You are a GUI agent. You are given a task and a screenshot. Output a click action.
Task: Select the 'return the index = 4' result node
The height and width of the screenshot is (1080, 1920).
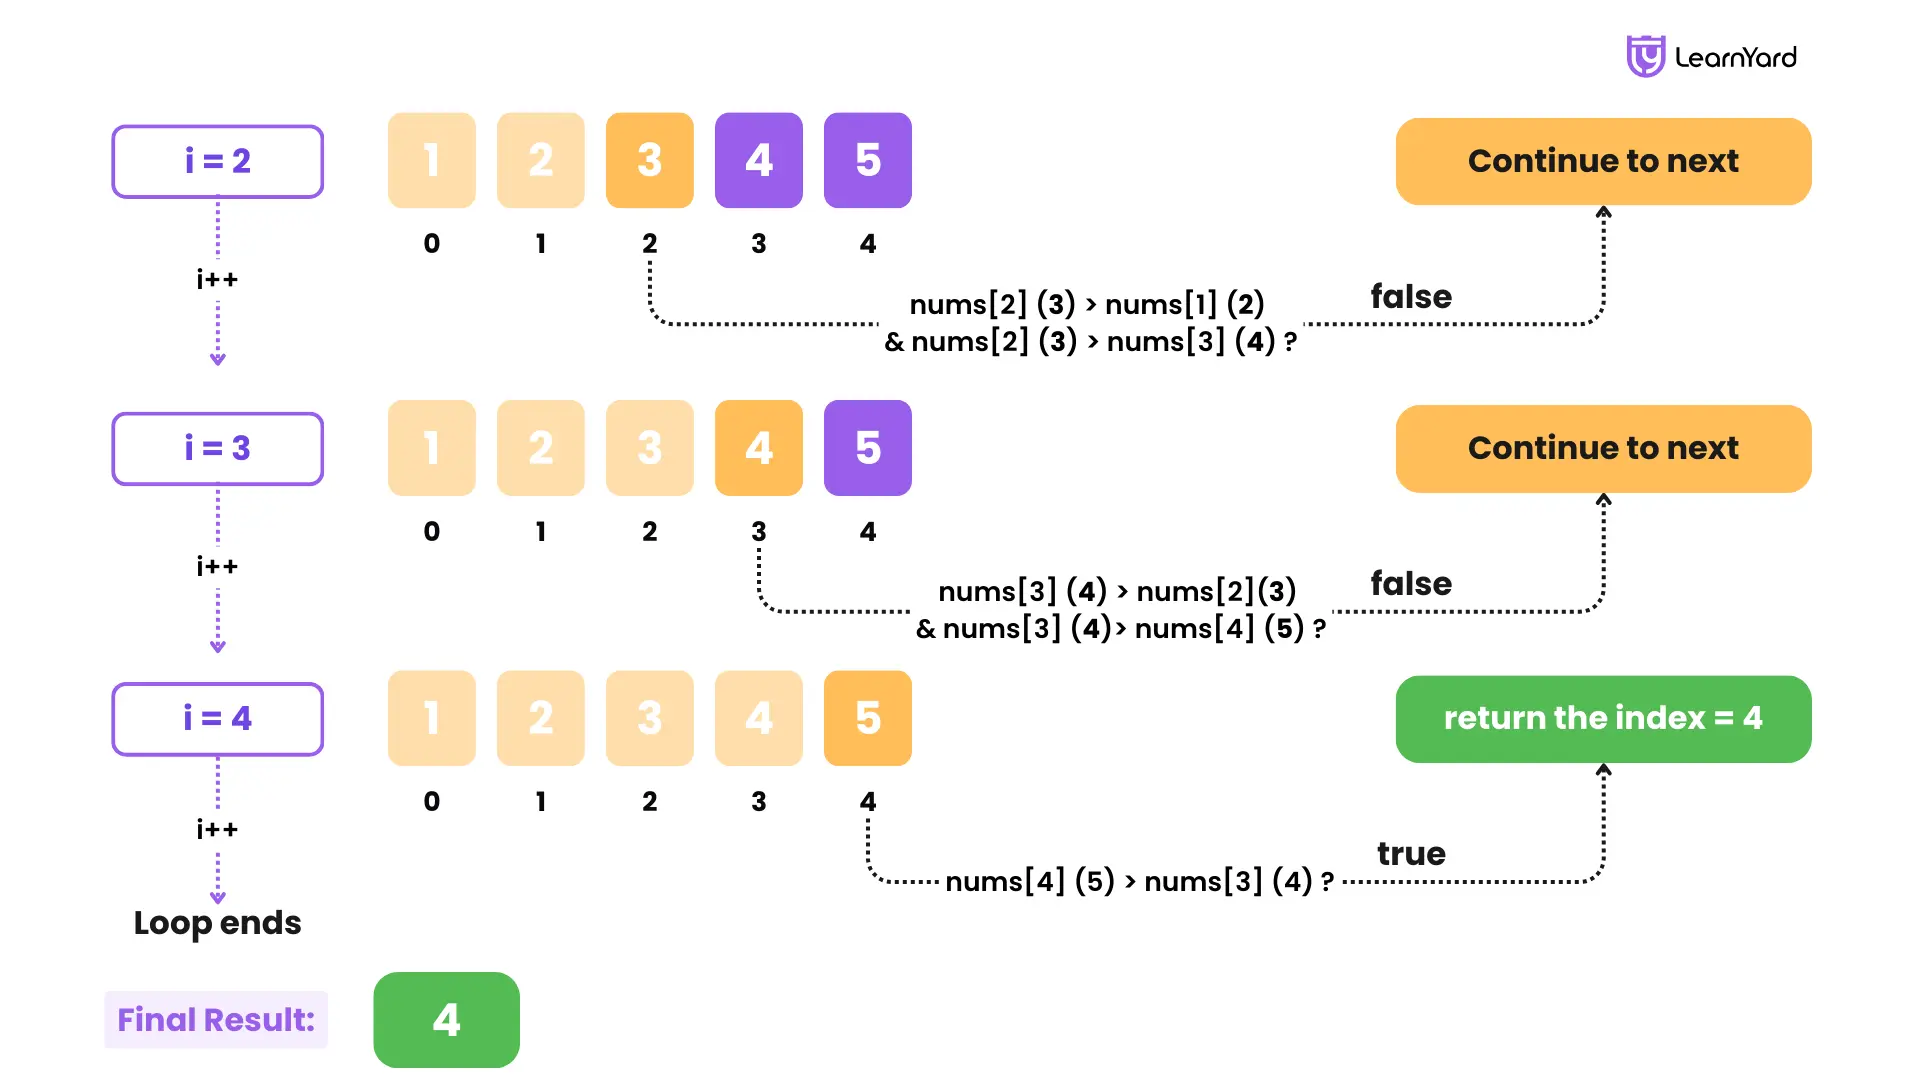pyautogui.click(x=1605, y=717)
